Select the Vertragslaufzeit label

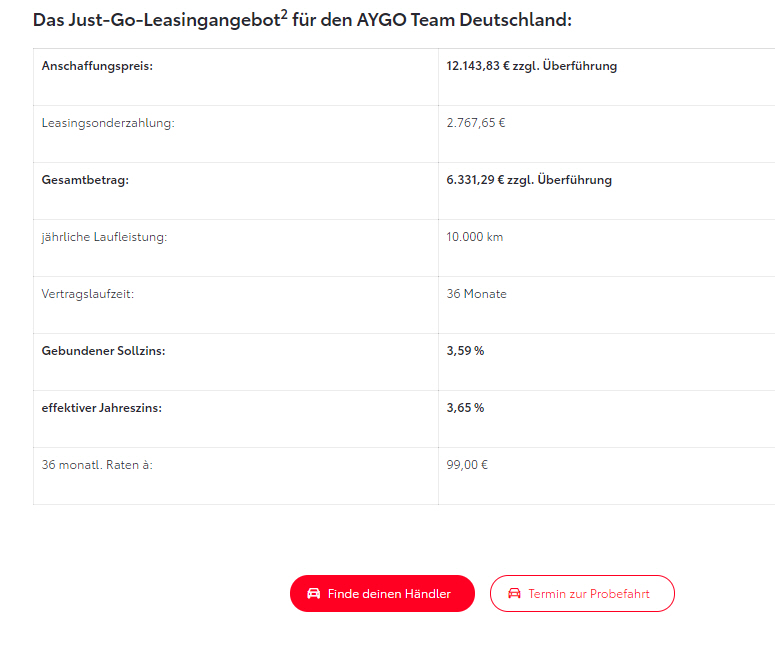tap(87, 294)
